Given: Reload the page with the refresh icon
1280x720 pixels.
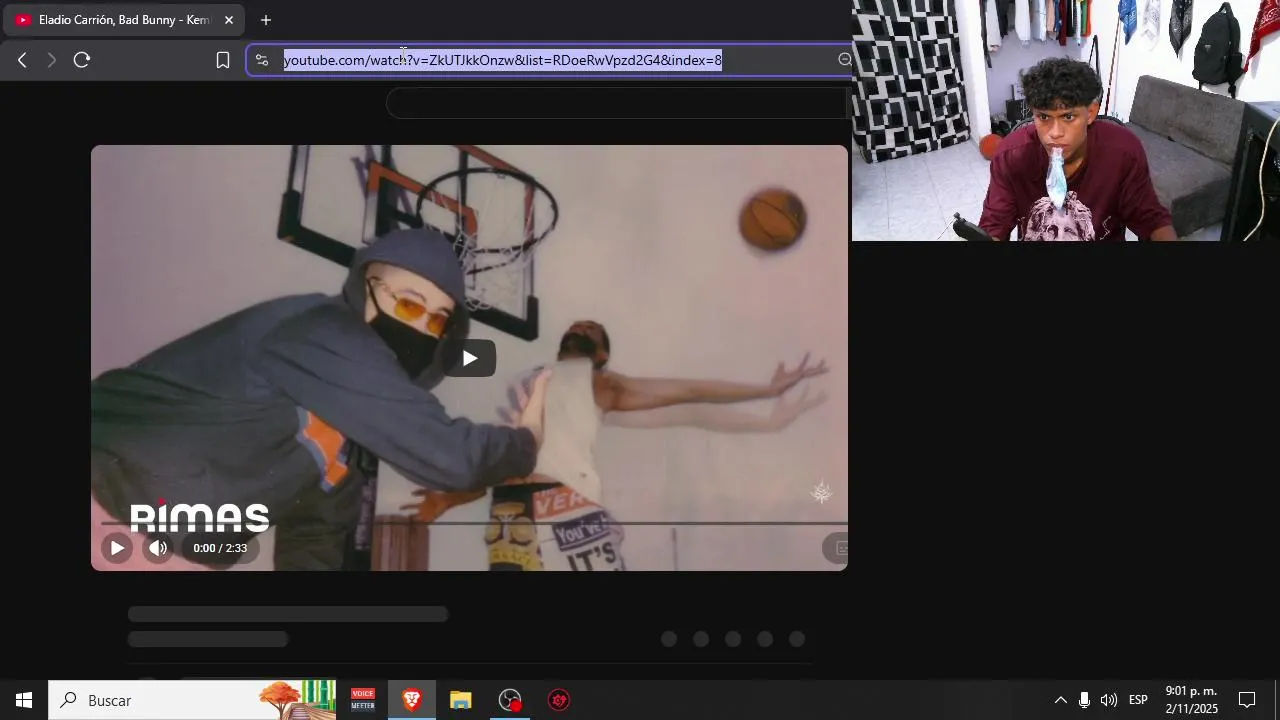Looking at the screenshot, I should pos(82,60).
